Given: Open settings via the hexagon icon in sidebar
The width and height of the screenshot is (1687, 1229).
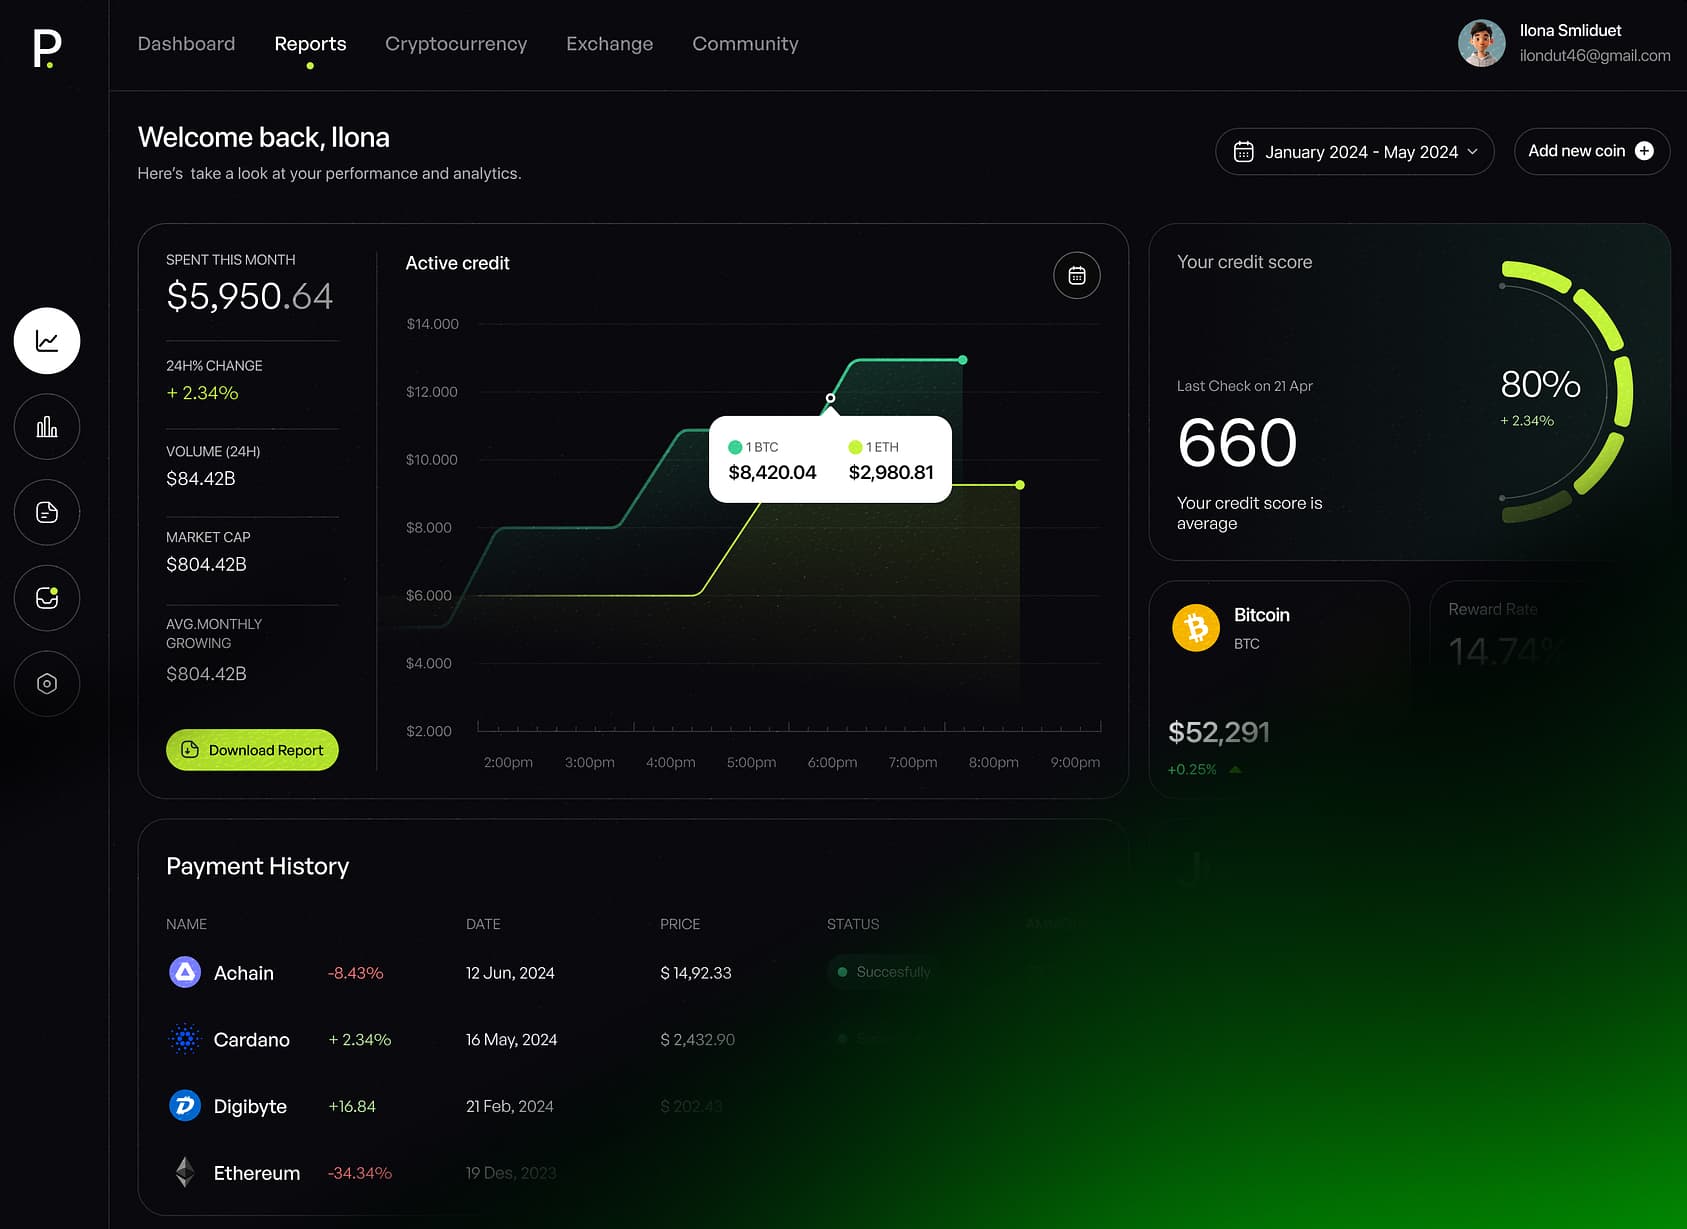Looking at the screenshot, I should point(46,683).
